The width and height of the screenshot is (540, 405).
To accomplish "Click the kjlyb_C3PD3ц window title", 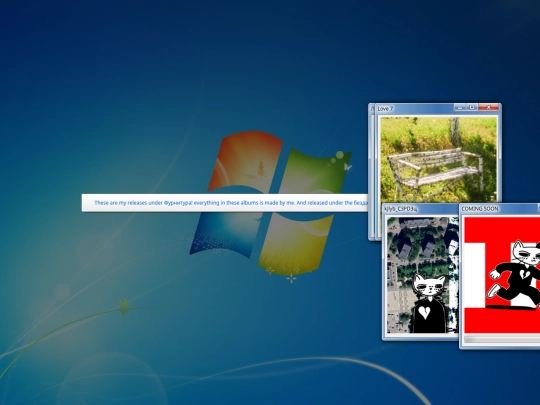I will 401,209.
